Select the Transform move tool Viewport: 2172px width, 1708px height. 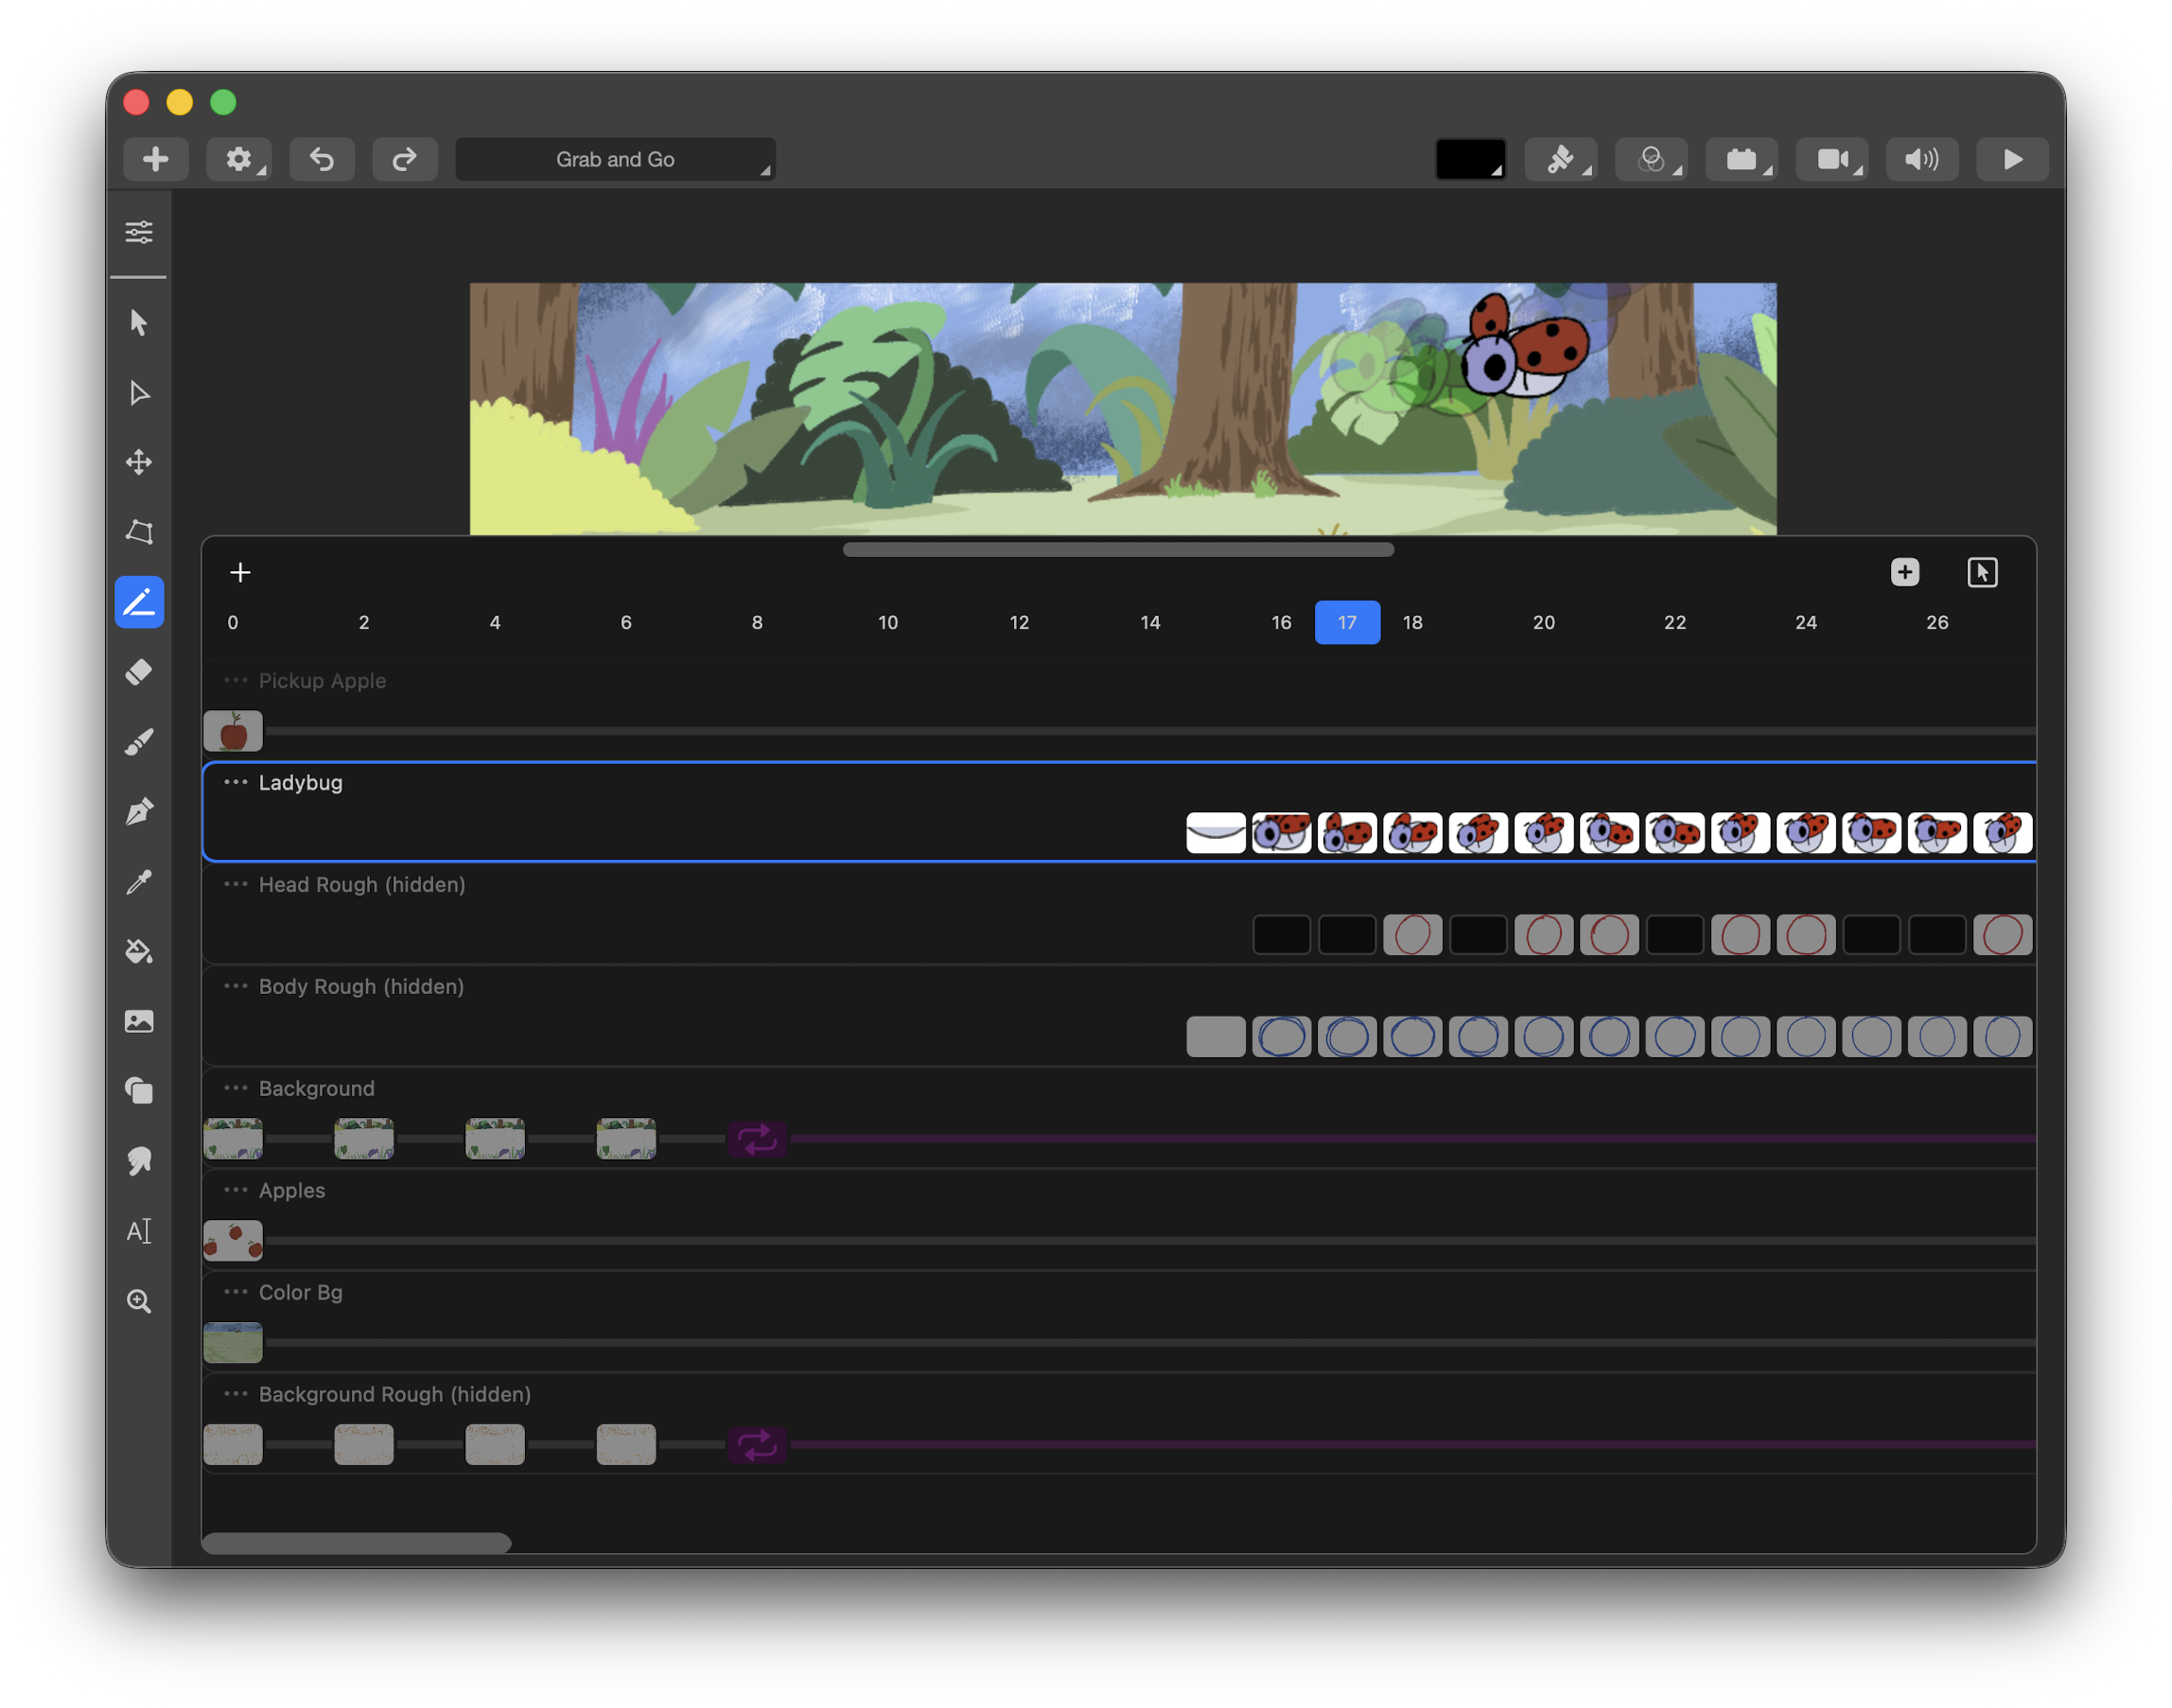[139, 462]
